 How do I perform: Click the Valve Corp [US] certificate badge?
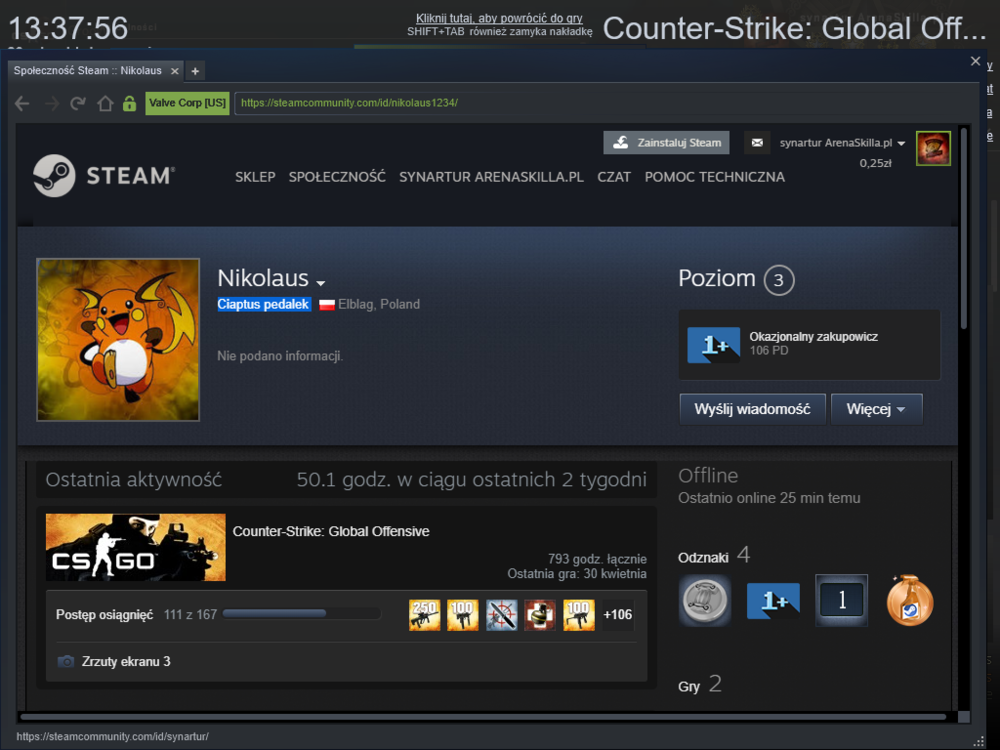(x=188, y=103)
